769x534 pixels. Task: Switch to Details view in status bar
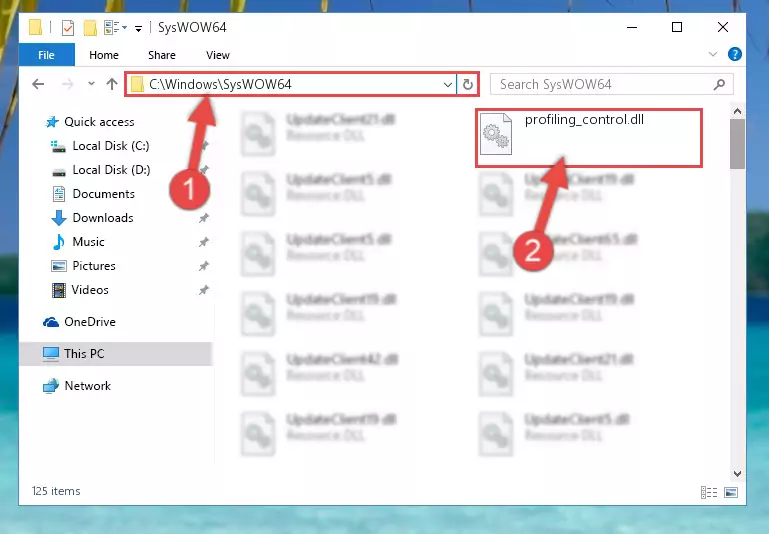[x=709, y=492]
